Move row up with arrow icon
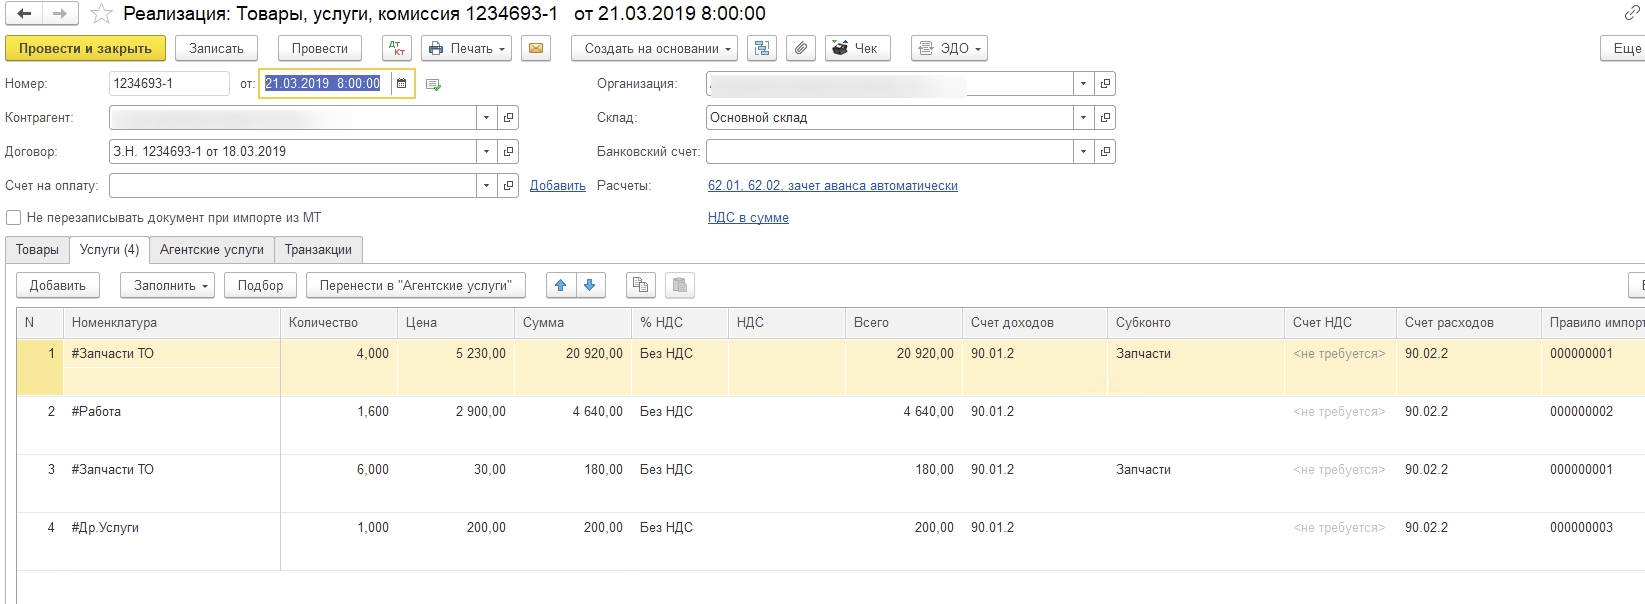 [x=561, y=285]
